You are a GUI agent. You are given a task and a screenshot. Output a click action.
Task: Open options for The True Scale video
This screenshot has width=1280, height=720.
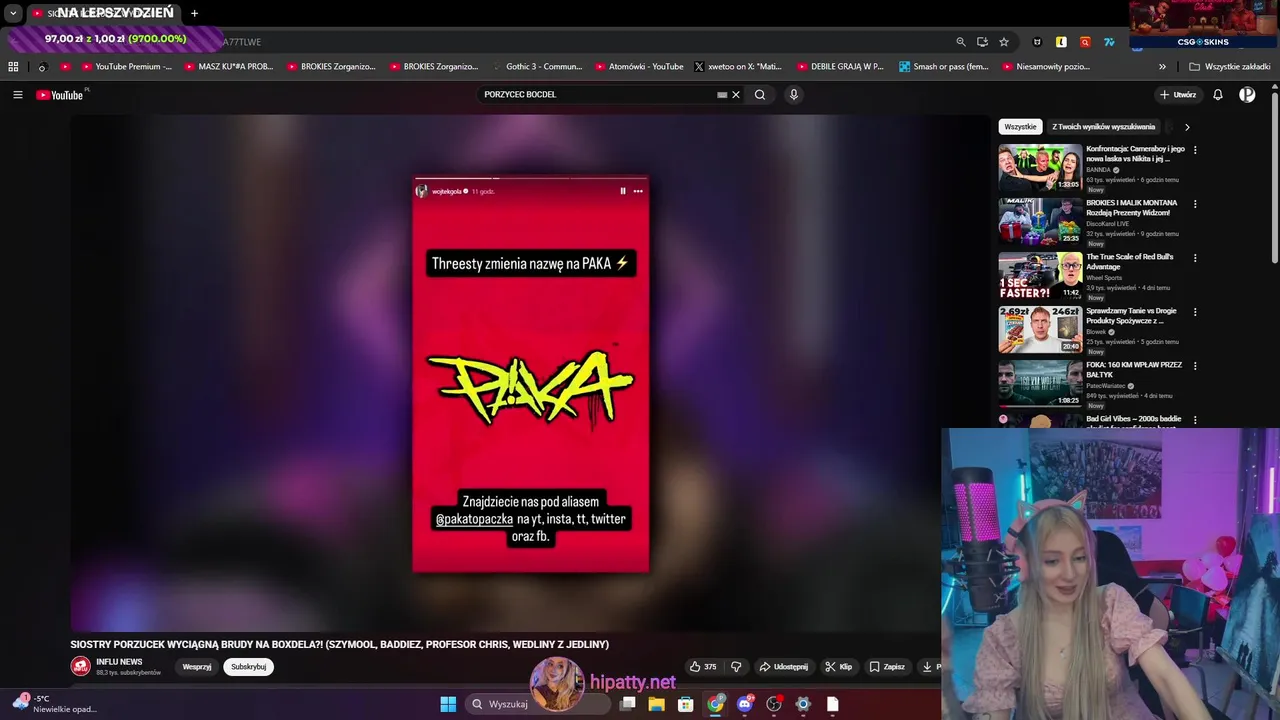(1195, 258)
